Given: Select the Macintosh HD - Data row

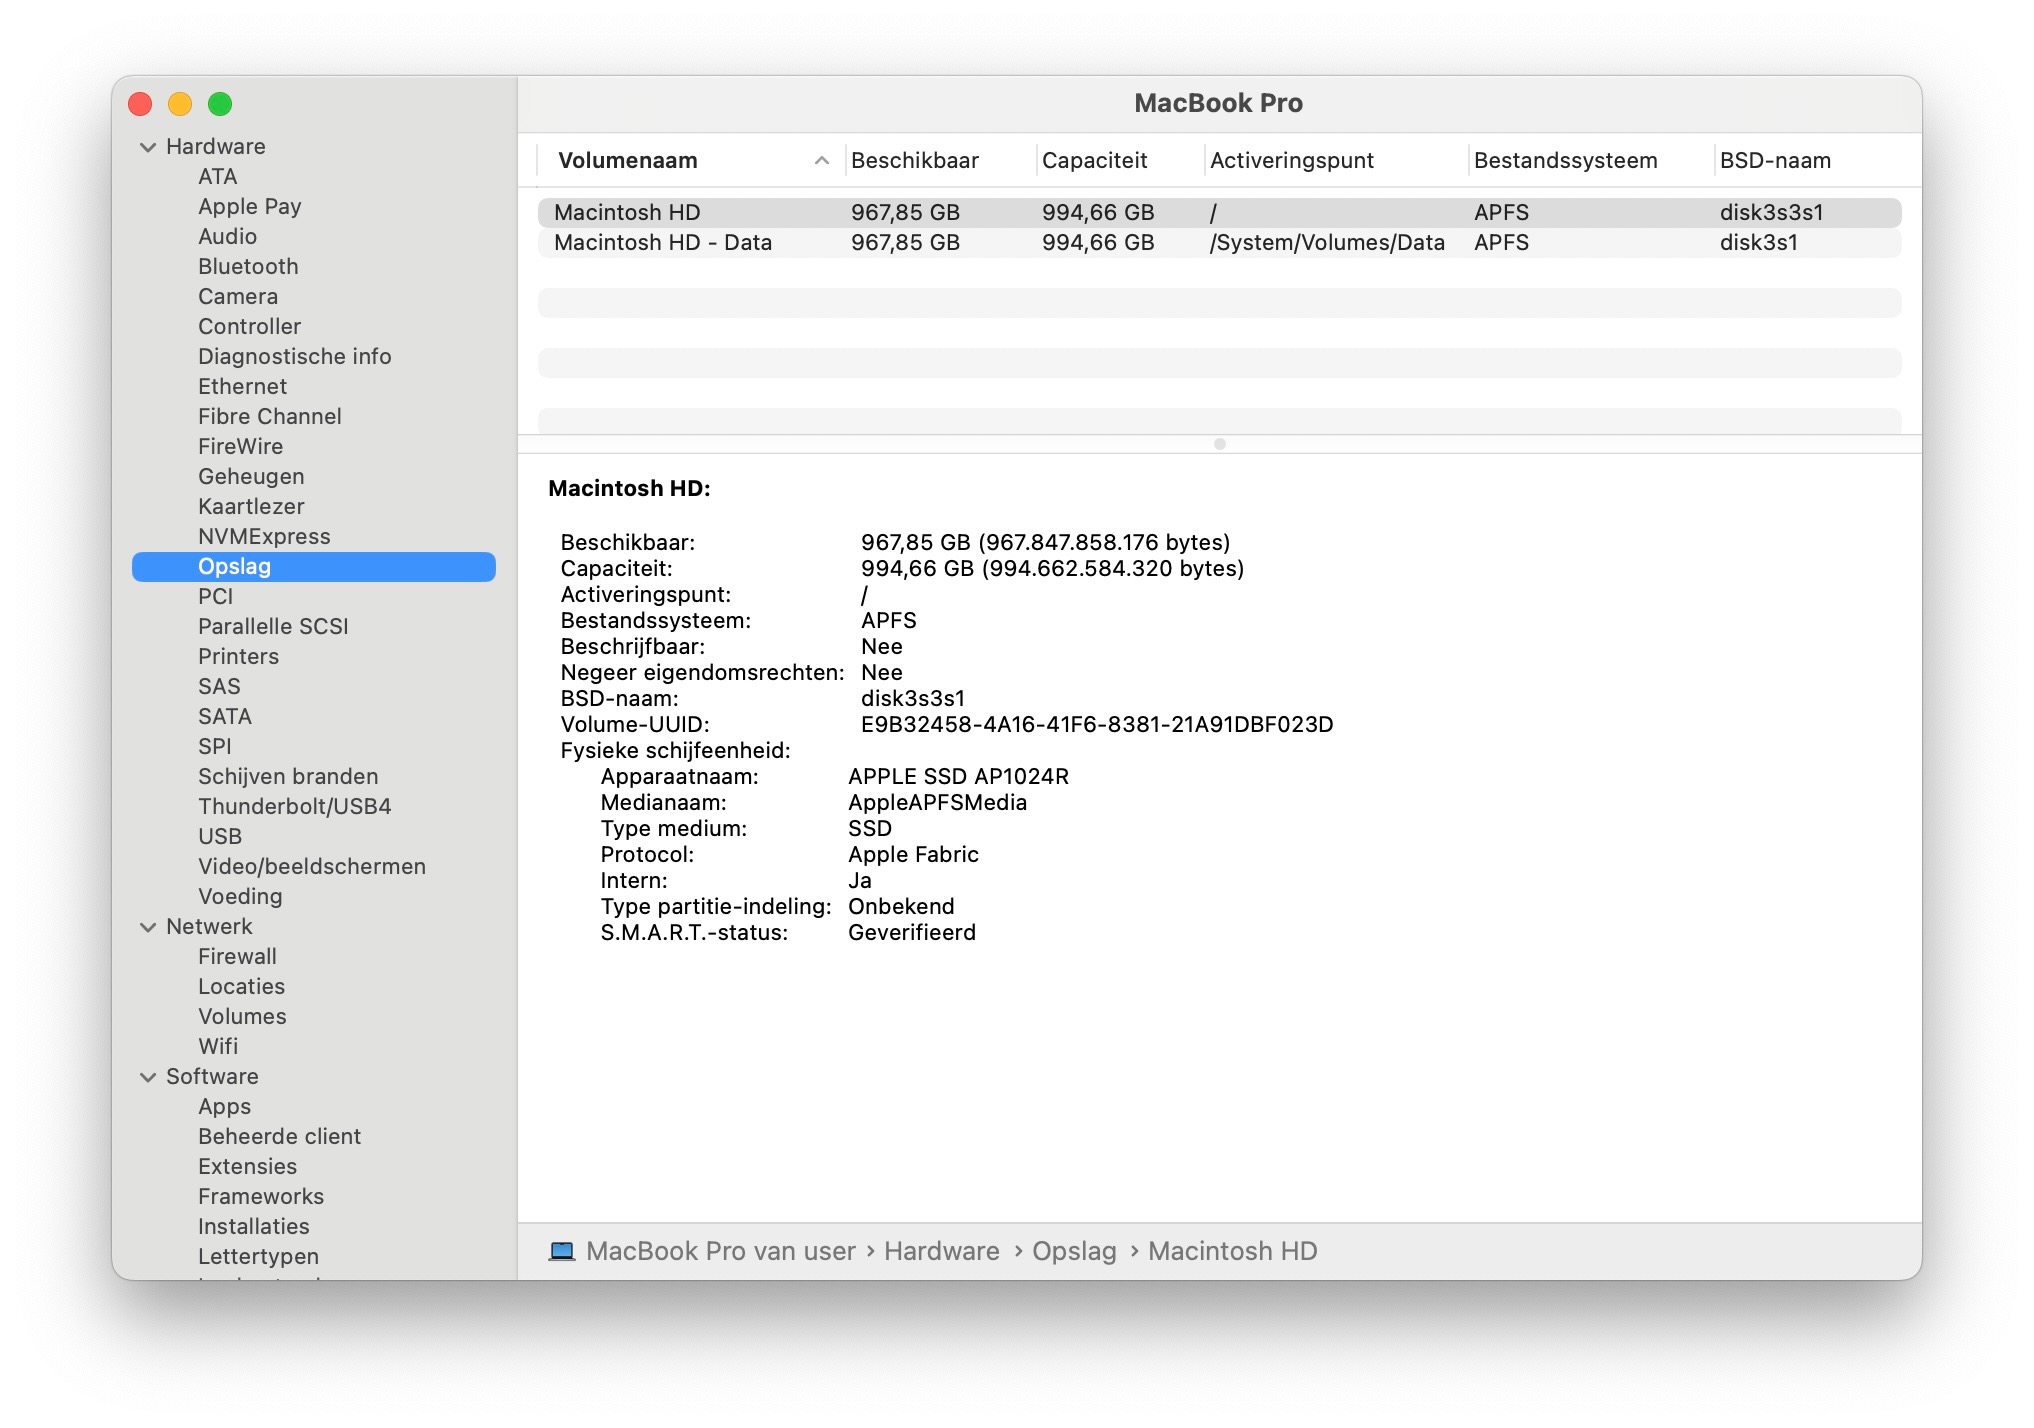Looking at the screenshot, I should (662, 243).
